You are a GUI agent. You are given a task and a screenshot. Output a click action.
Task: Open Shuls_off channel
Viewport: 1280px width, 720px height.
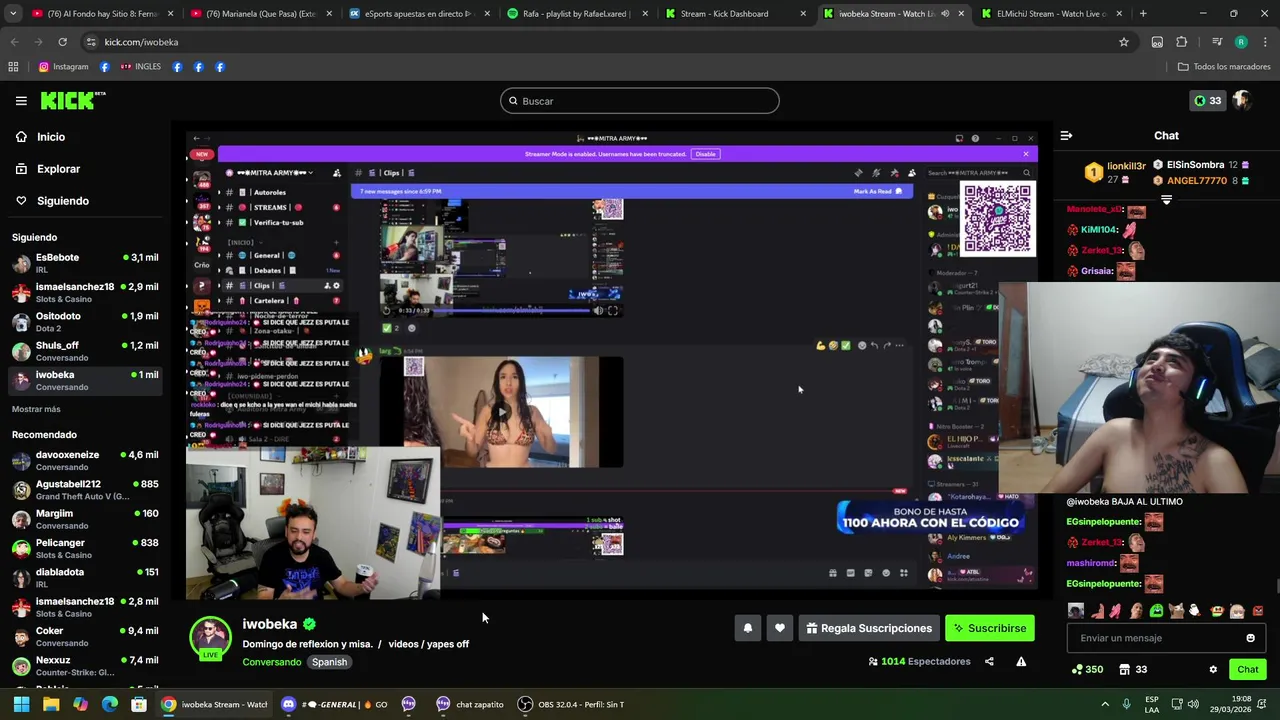tap(85, 351)
